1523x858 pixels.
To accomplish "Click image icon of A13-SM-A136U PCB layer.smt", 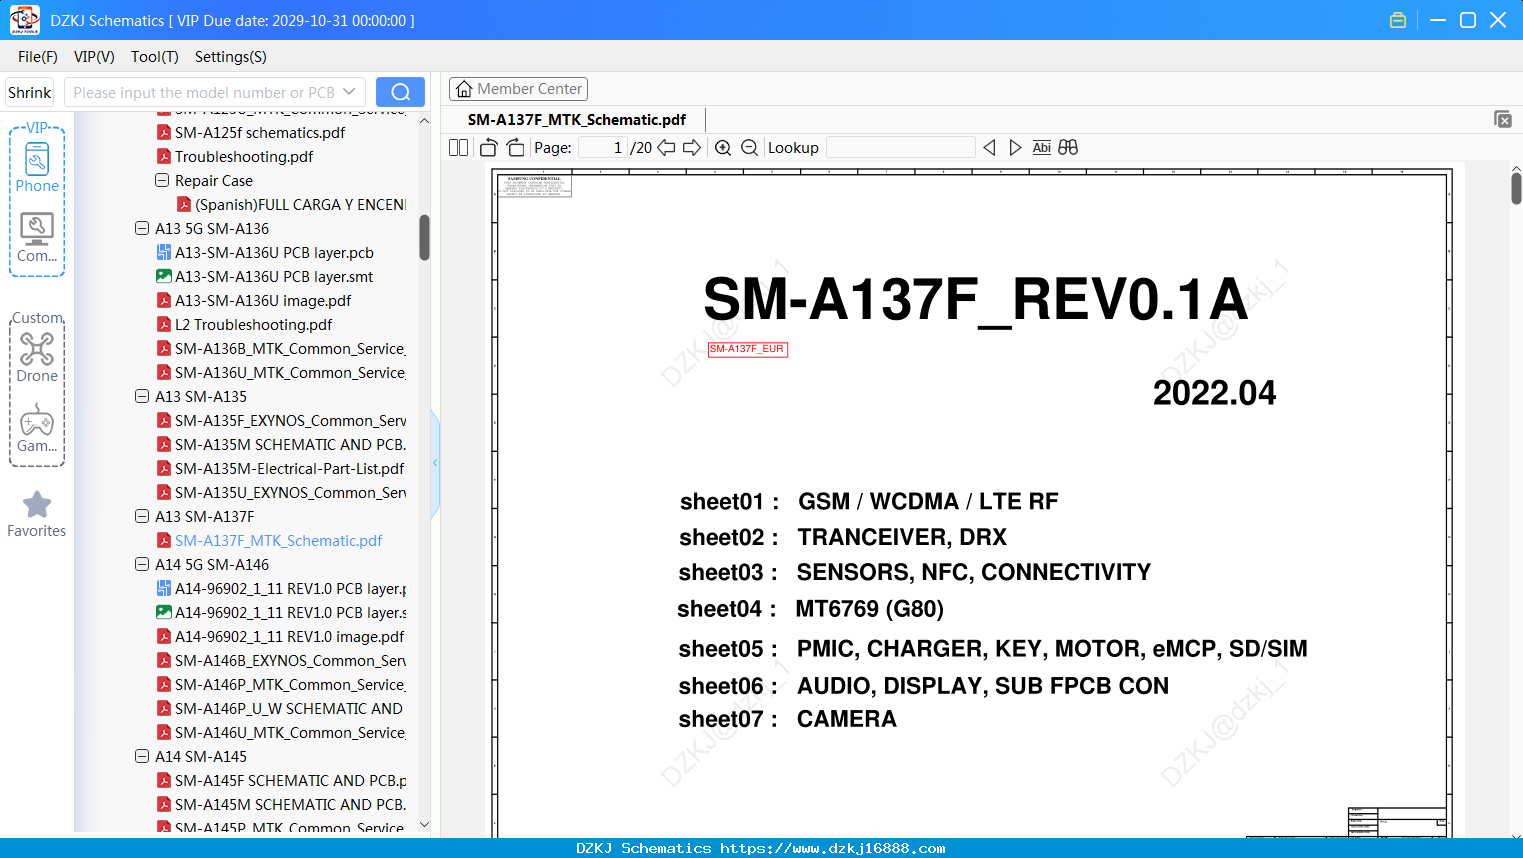I will pos(164,276).
